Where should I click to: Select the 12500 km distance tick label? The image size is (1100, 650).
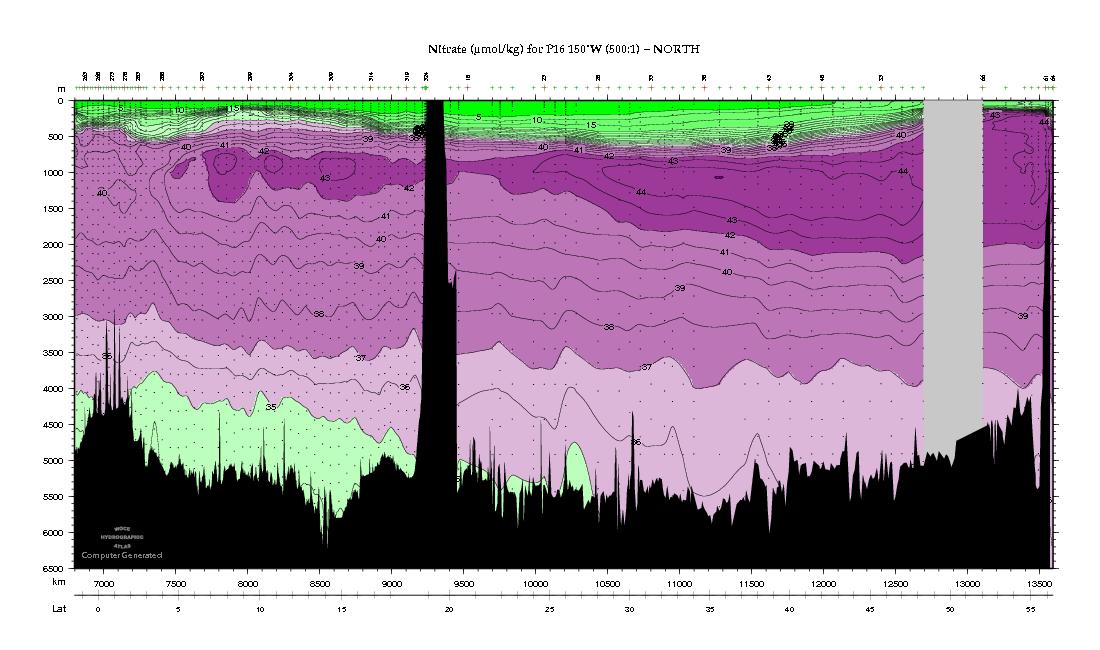(895, 584)
